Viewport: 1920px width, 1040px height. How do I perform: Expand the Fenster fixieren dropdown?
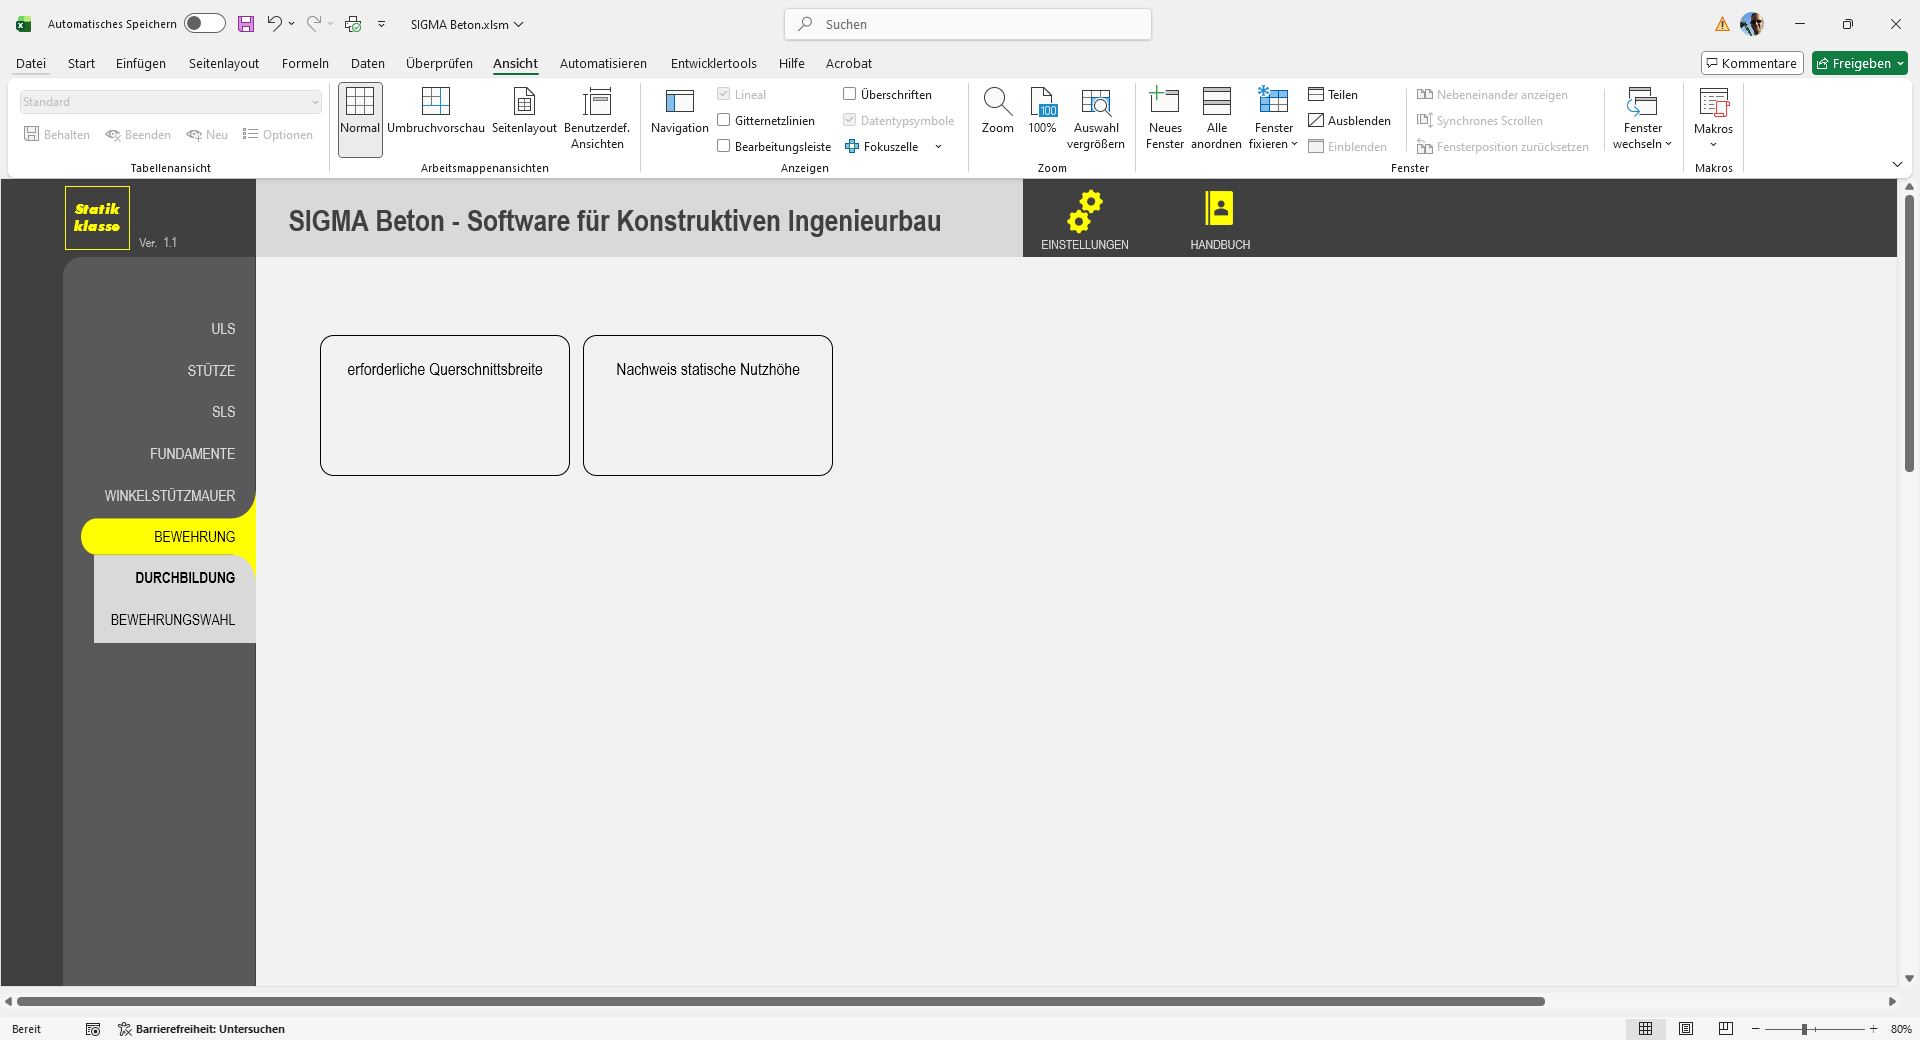coord(1273,144)
